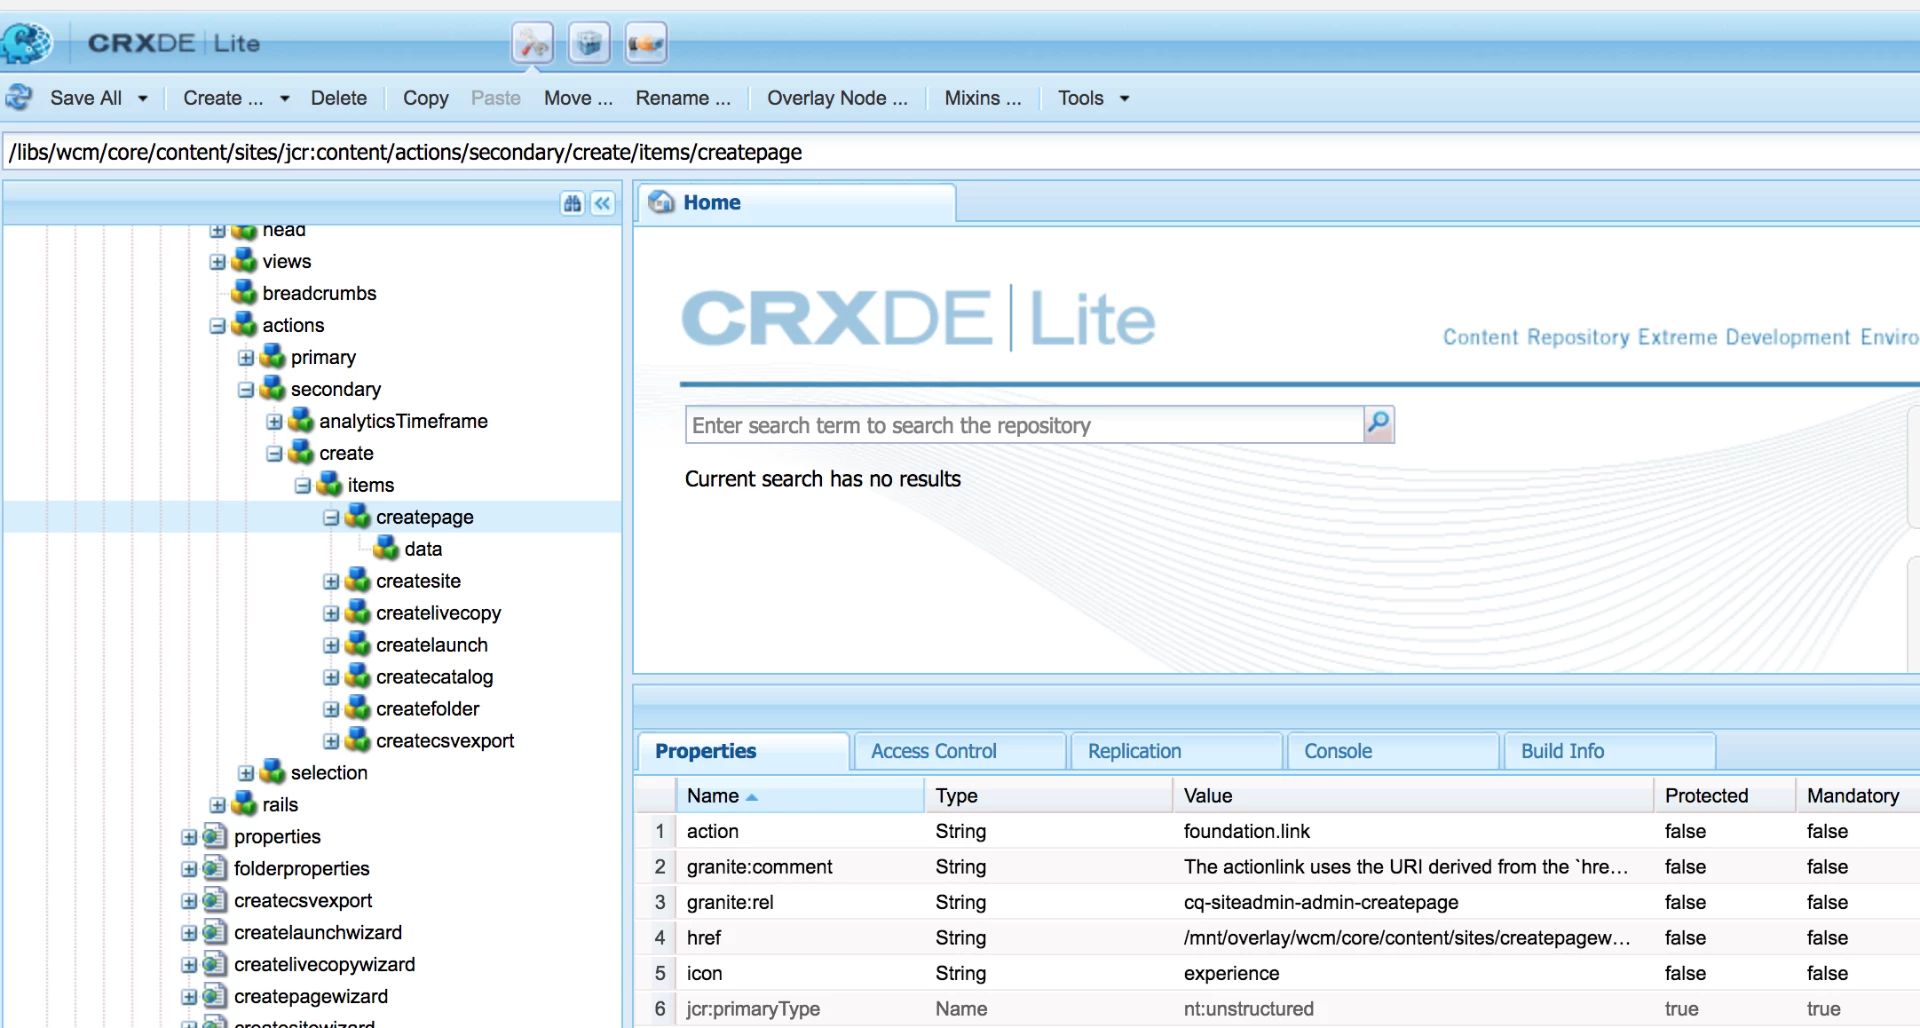Open the Save All dropdown arrow
Image resolution: width=1920 pixels, height=1028 pixels.
click(x=143, y=98)
